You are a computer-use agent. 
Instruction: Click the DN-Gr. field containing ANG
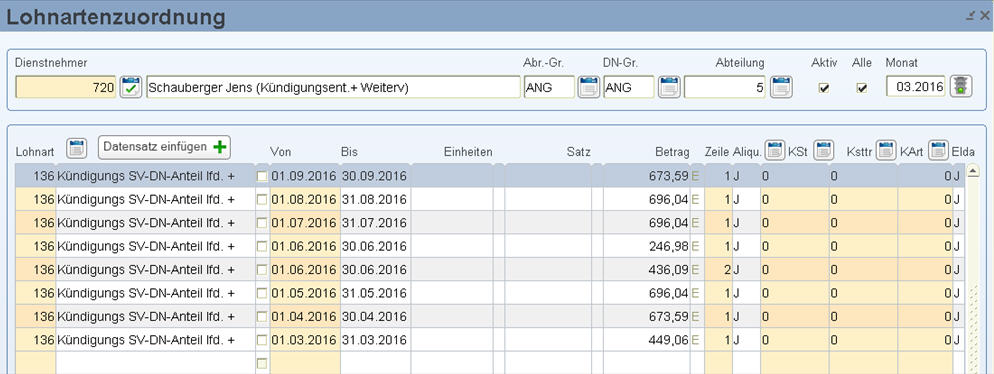tap(629, 87)
